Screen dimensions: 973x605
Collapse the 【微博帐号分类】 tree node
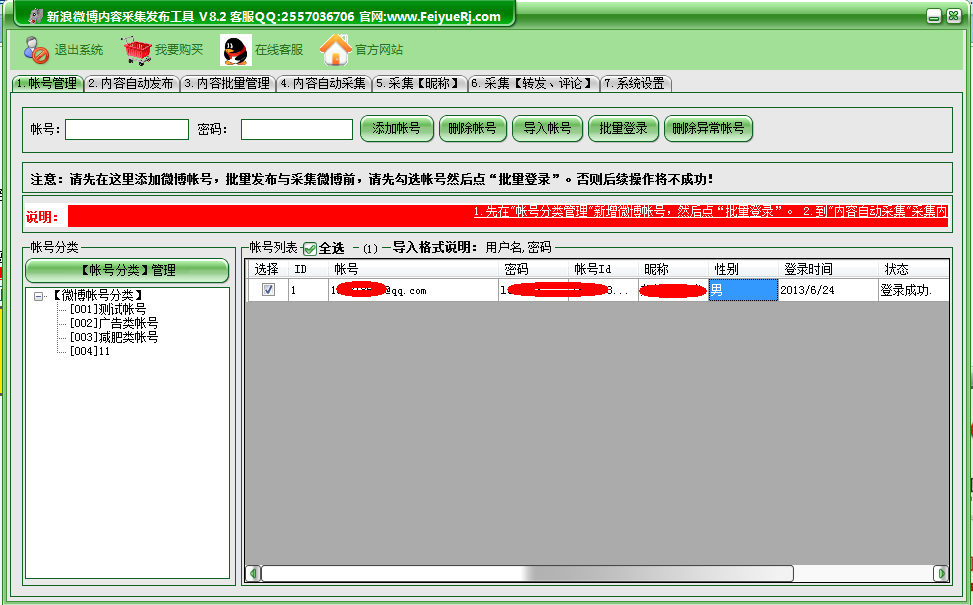(38, 296)
